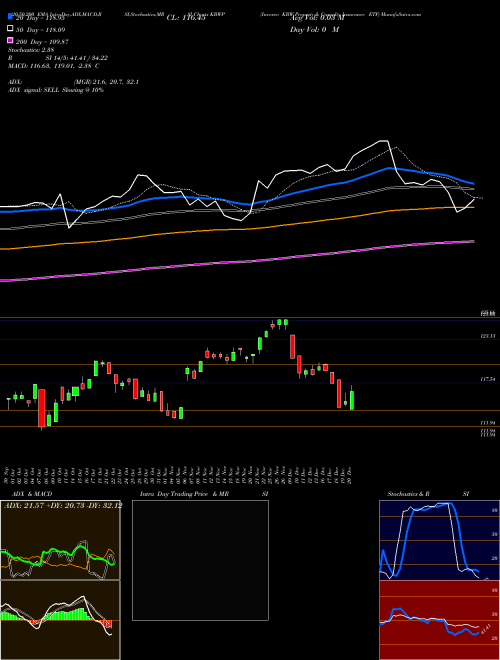Click the 'ADX signal: SELL Slowing @ 10%' text
The image size is (500, 660).
click(56, 90)
